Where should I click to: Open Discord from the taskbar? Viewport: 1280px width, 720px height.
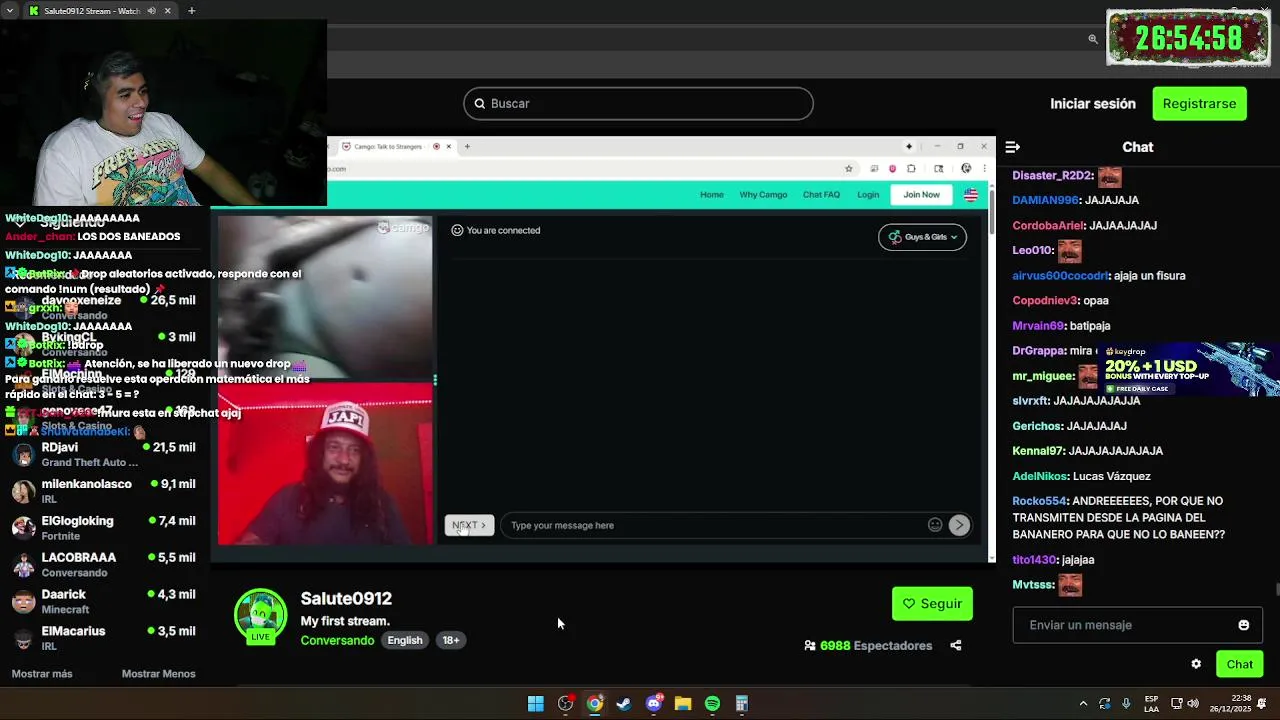pyautogui.click(x=654, y=704)
